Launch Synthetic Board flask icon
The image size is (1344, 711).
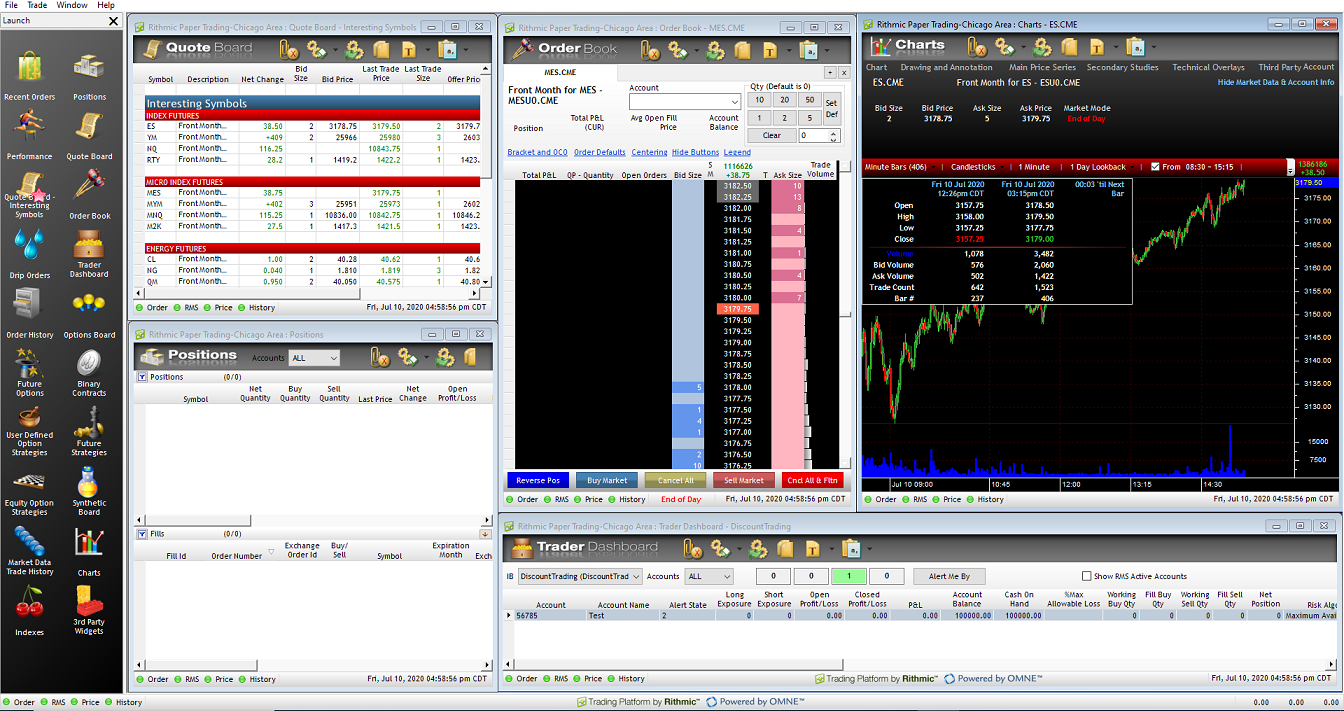click(89, 482)
